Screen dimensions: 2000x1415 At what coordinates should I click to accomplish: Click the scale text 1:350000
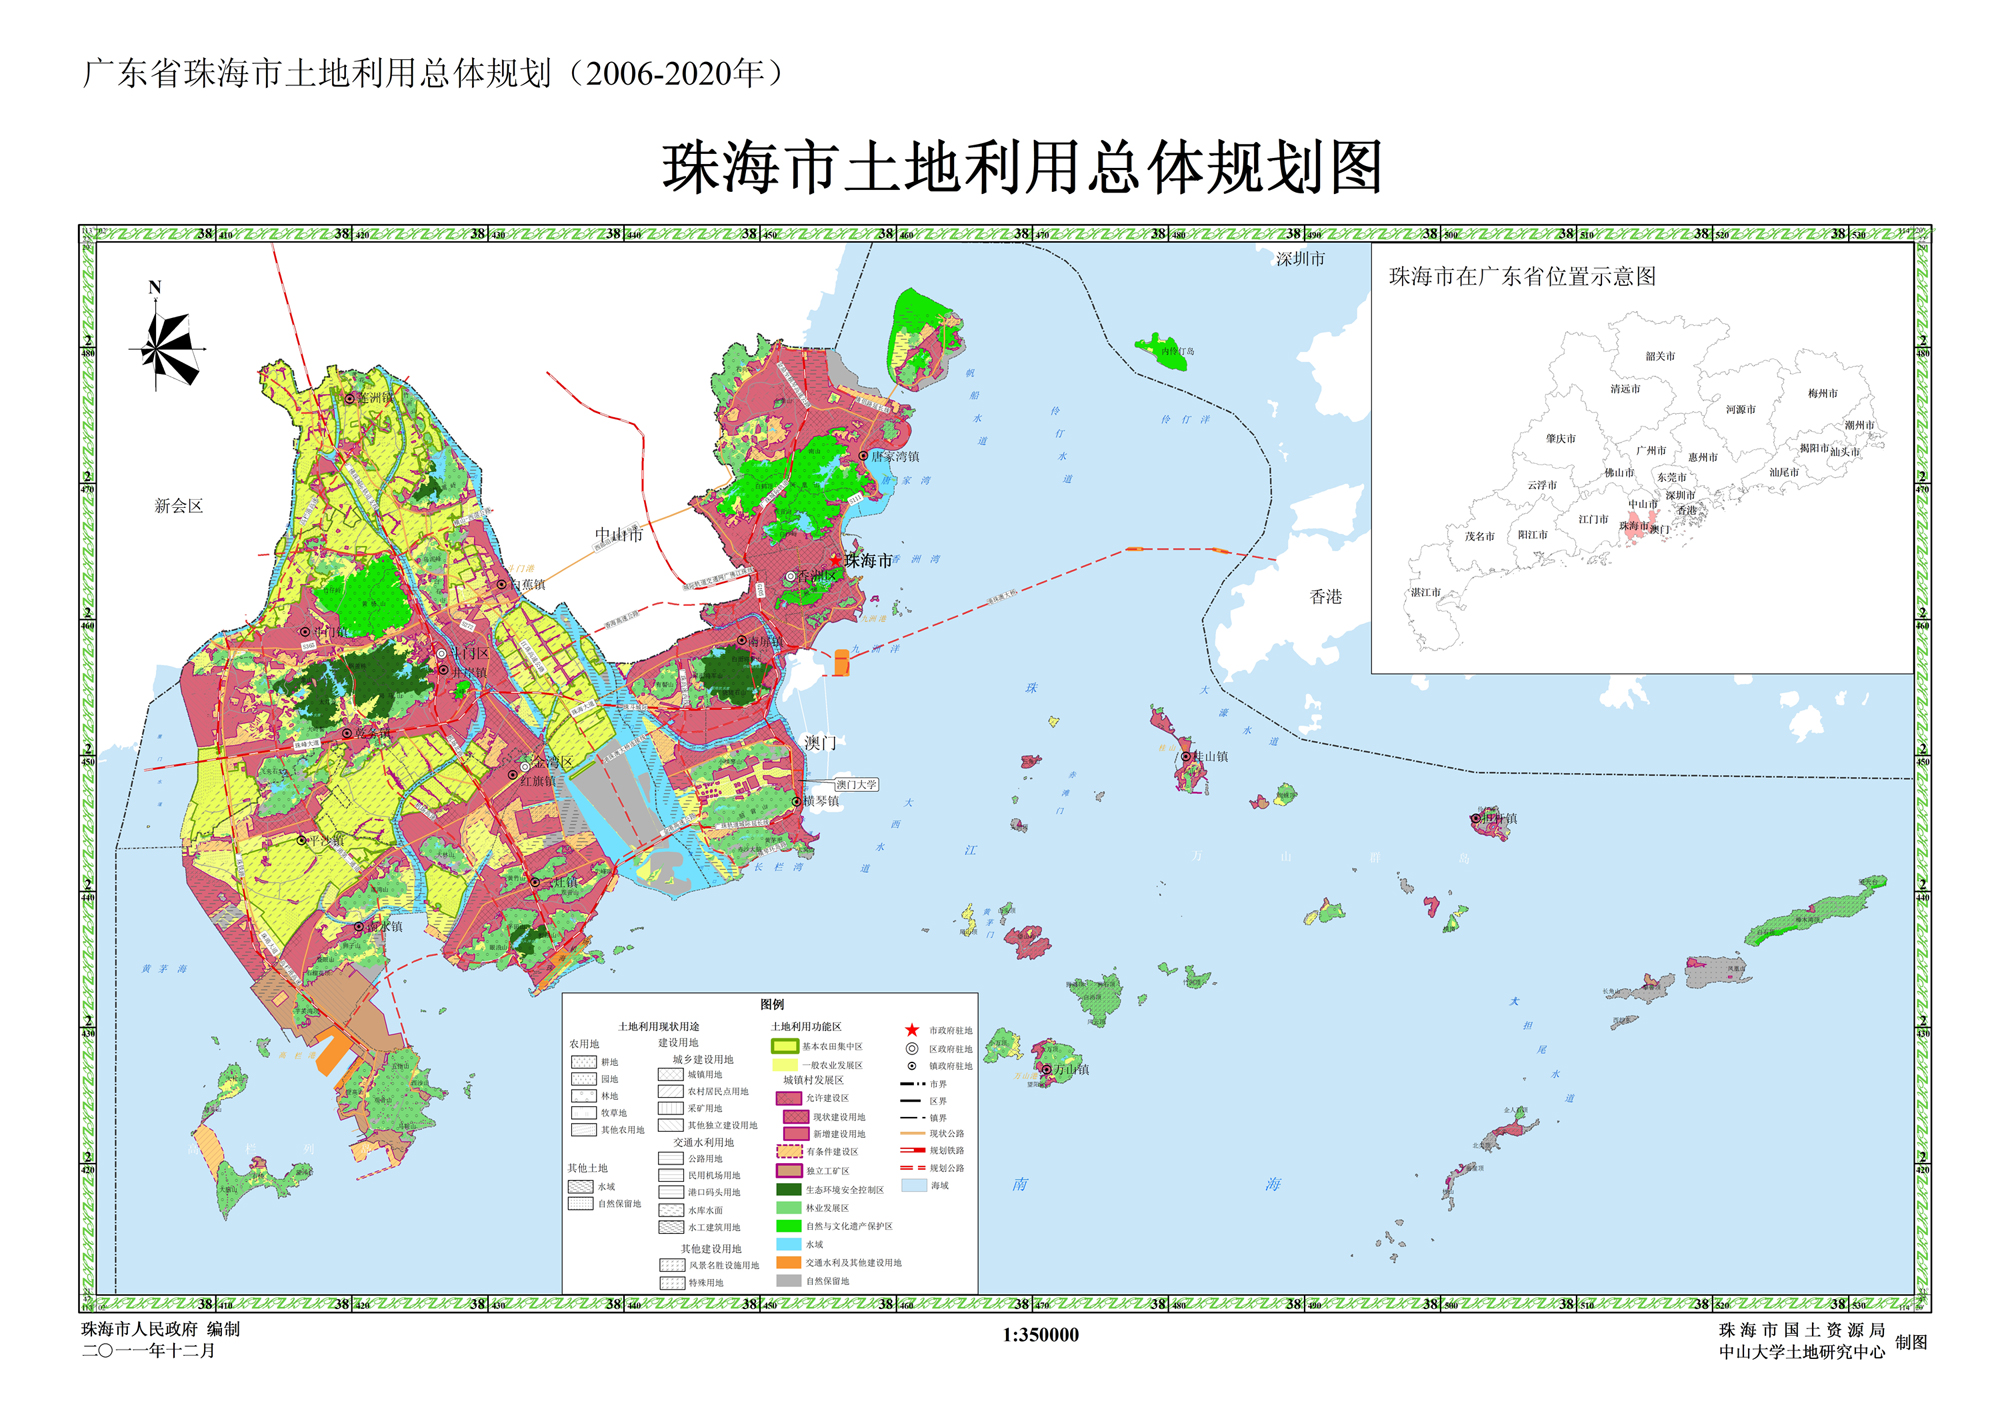pyautogui.click(x=1040, y=1335)
